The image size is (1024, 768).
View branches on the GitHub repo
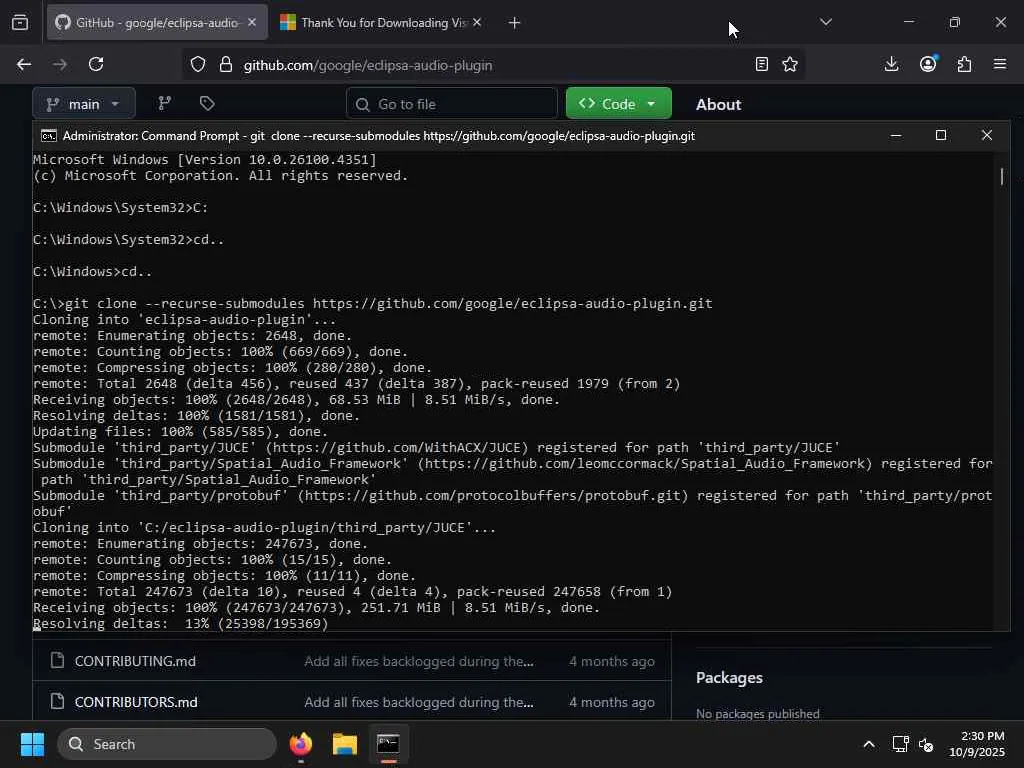(165, 104)
